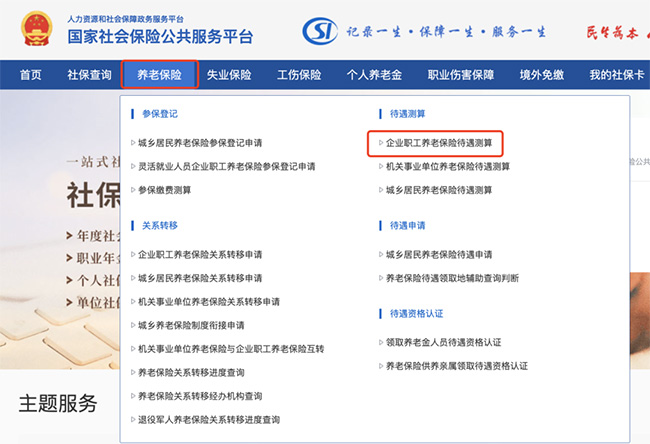Open 城乡居民养老保险参保登记申请 link
The height and width of the screenshot is (444, 650).
[200, 143]
